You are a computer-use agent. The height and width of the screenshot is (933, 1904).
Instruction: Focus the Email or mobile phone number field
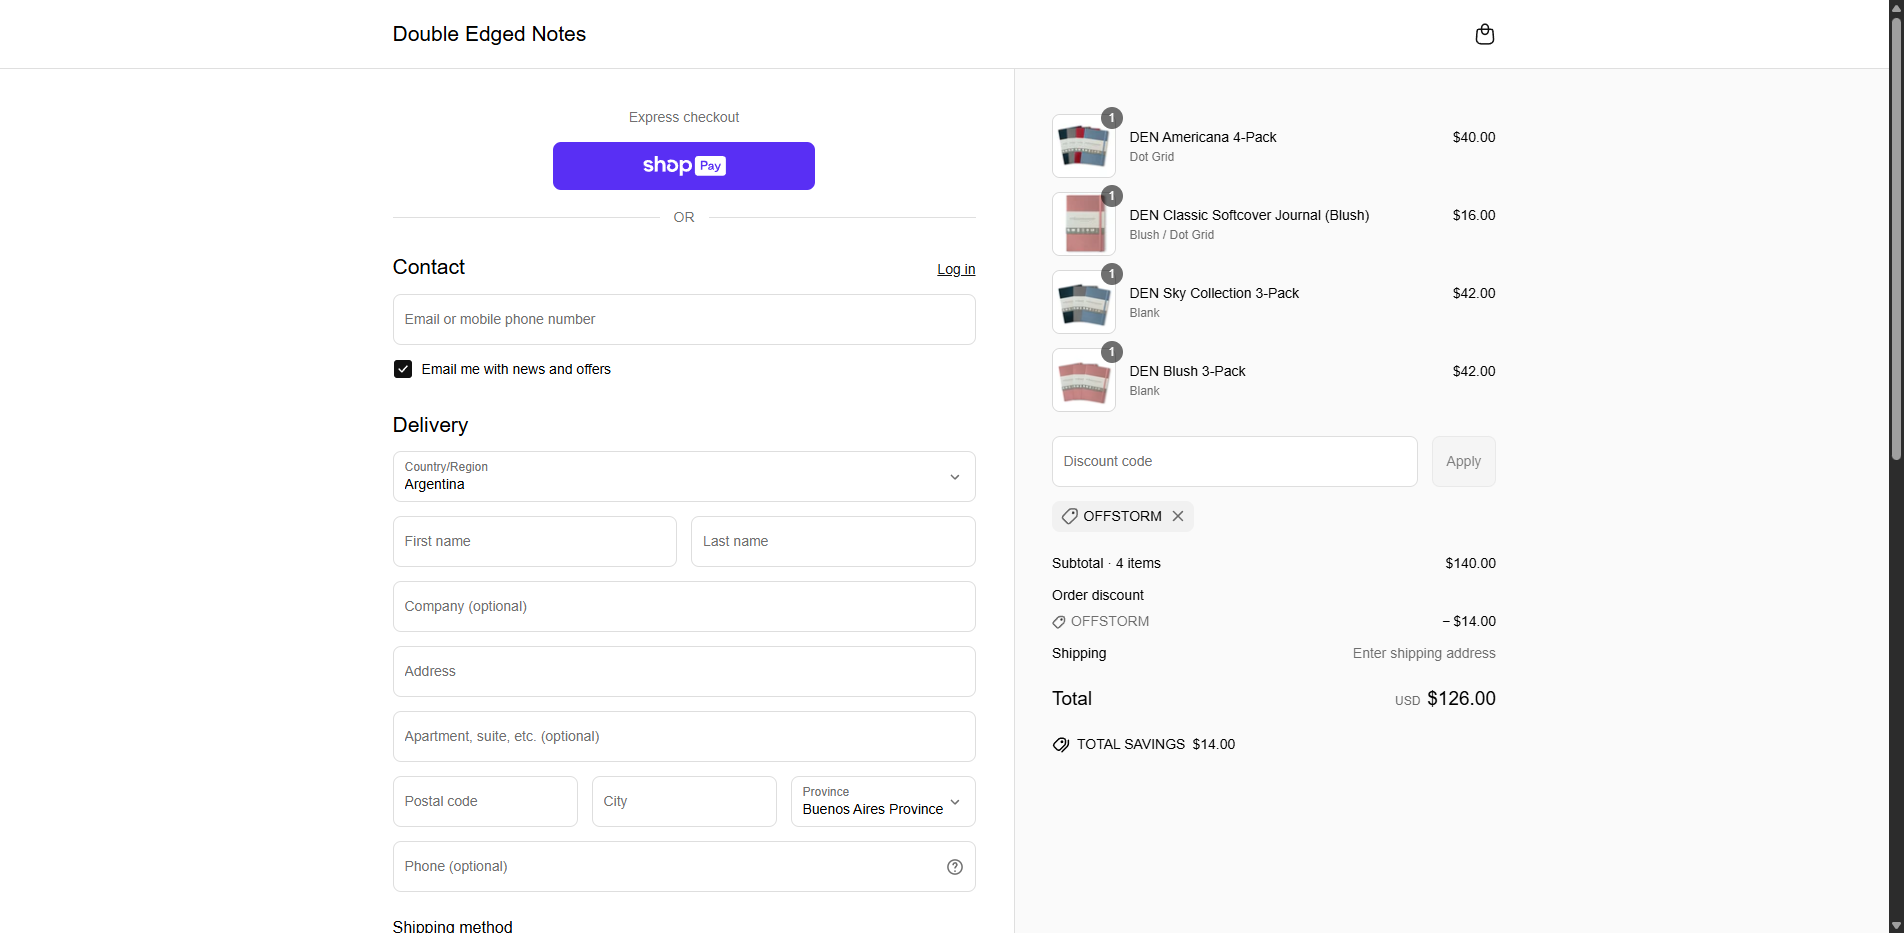click(684, 320)
